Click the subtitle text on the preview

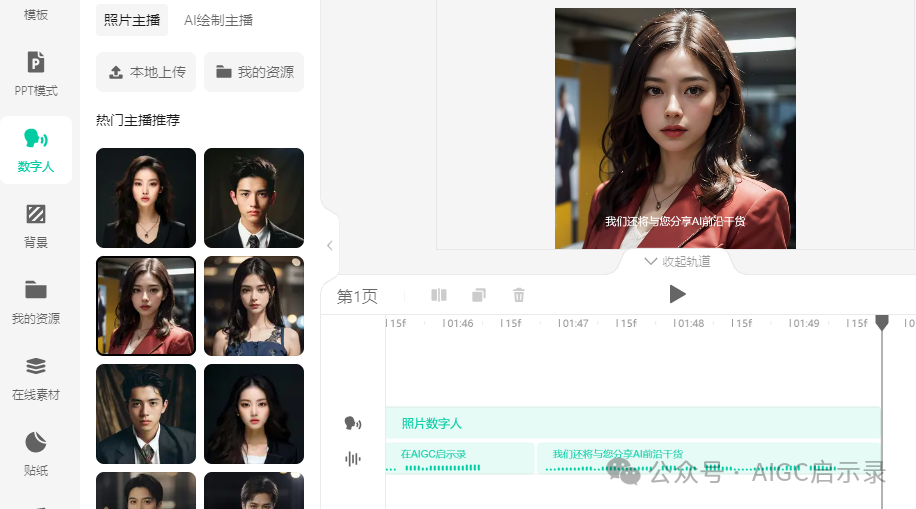coord(675,221)
